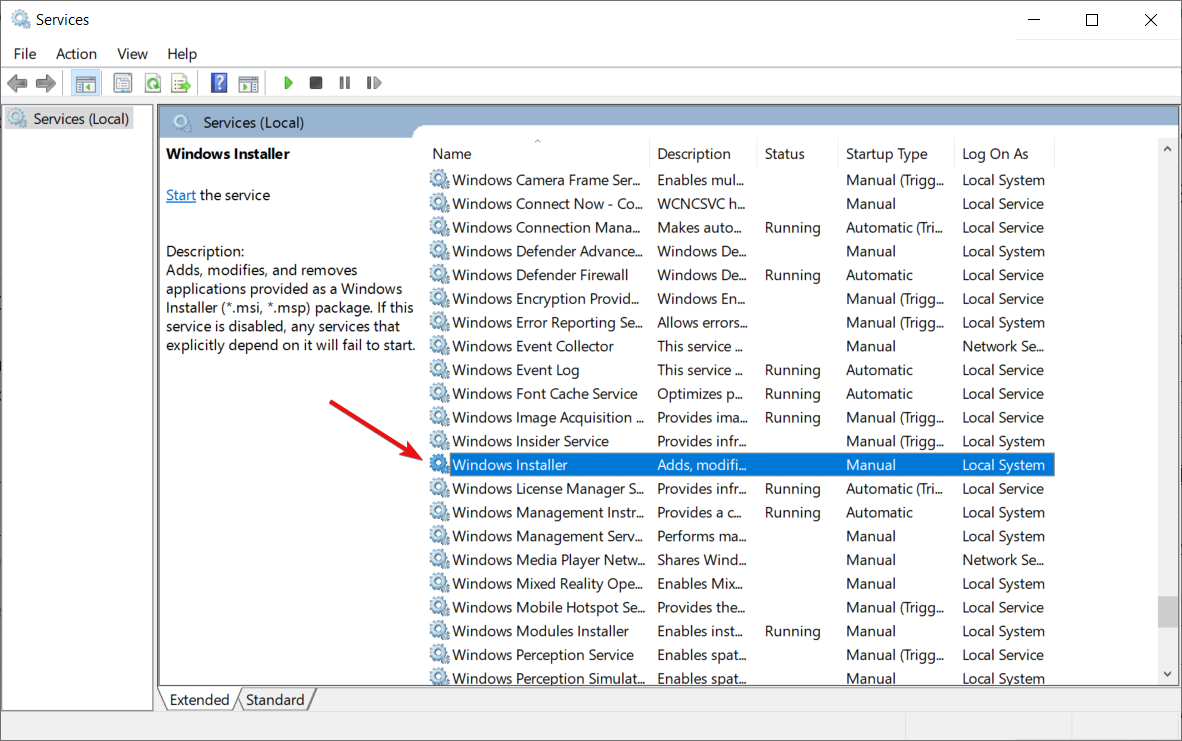Select Windows Management Service name
The height and width of the screenshot is (741, 1182).
pyautogui.click(x=547, y=536)
